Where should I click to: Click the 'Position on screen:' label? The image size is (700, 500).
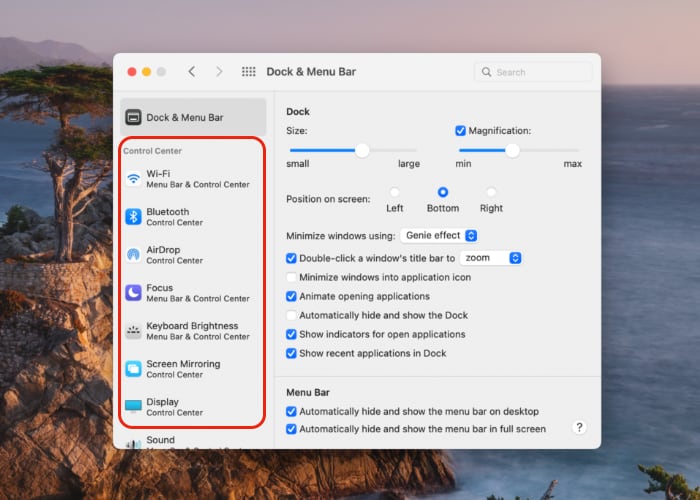click(x=328, y=199)
